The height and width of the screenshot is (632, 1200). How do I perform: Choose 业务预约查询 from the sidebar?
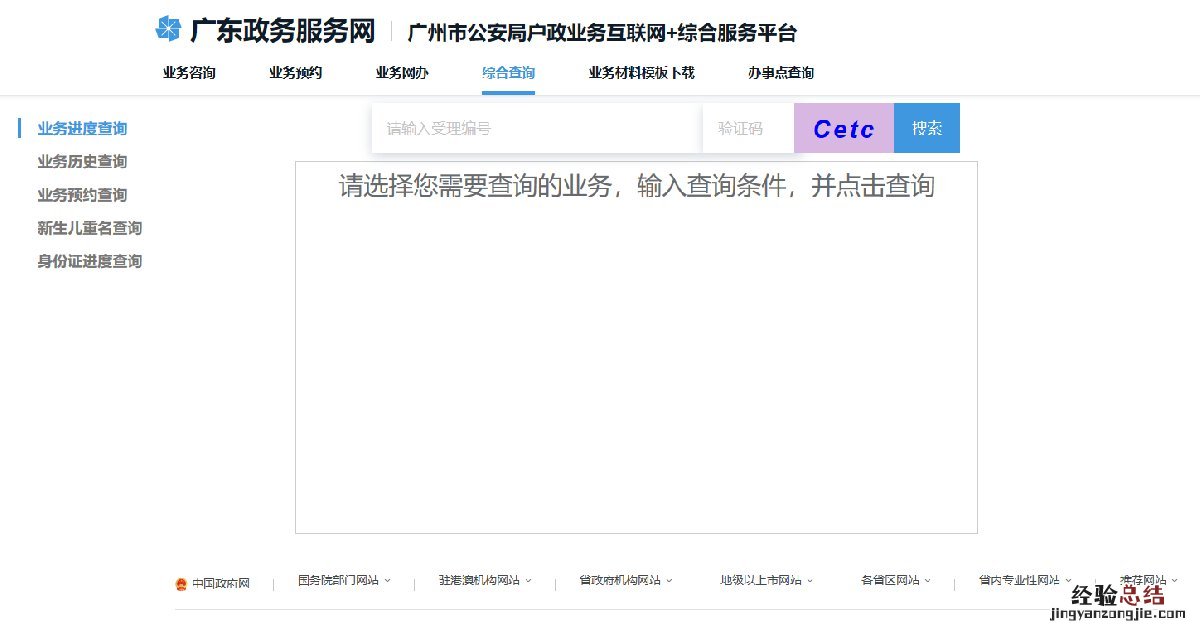(x=82, y=195)
